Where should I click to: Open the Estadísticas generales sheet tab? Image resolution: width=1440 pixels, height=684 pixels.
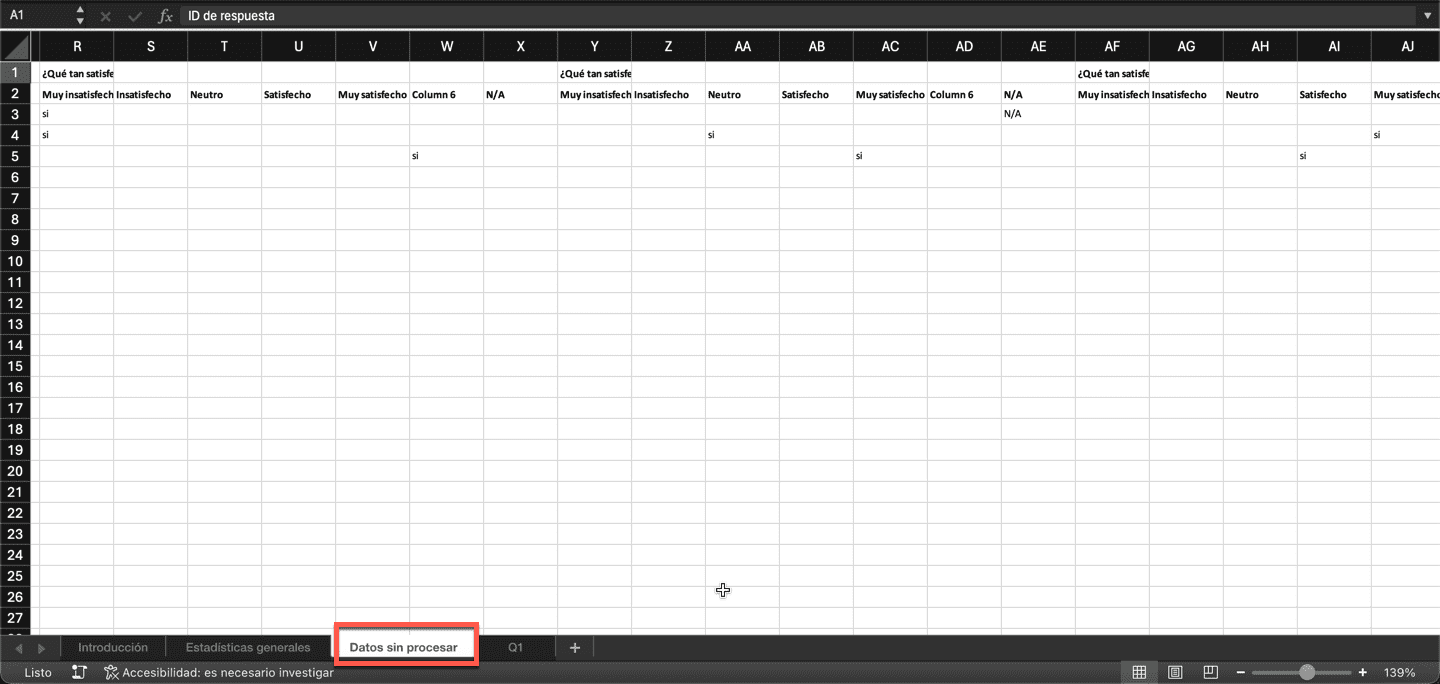(x=248, y=648)
